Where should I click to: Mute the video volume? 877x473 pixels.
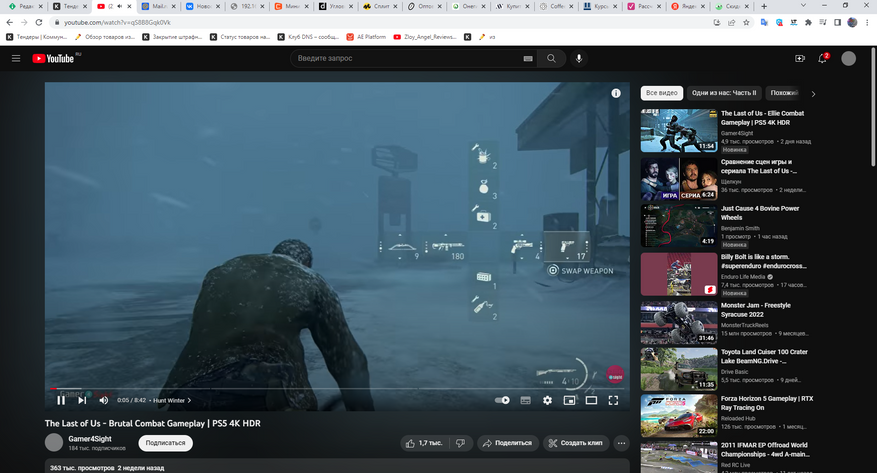[103, 400]
